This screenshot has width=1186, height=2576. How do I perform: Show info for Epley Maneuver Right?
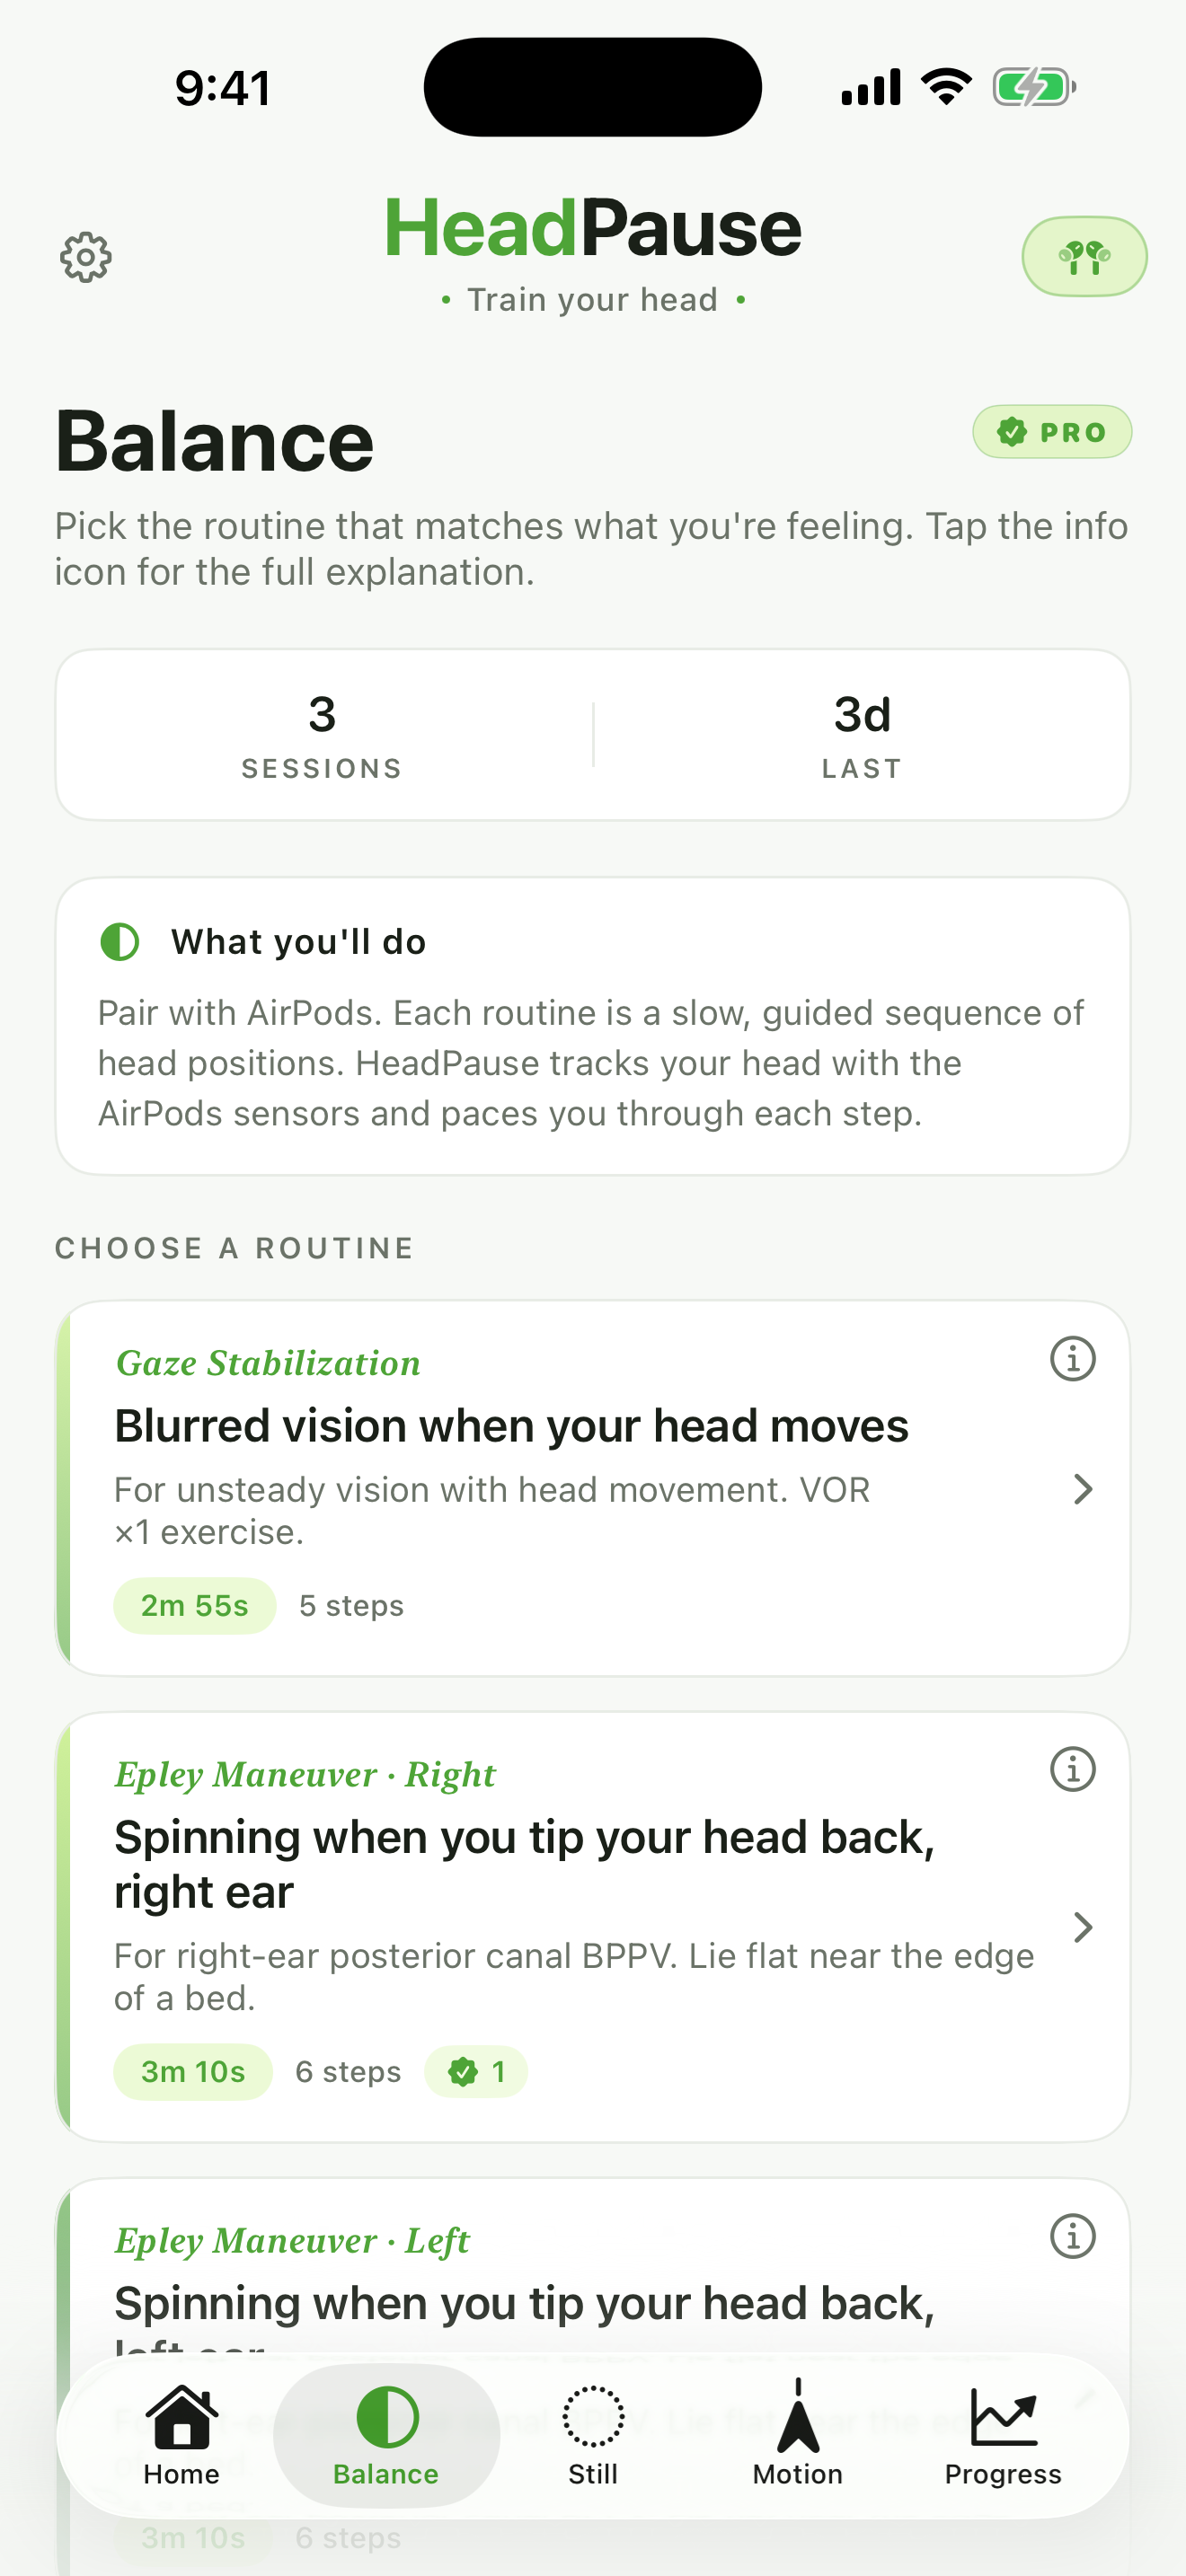click(1072, 1770)
